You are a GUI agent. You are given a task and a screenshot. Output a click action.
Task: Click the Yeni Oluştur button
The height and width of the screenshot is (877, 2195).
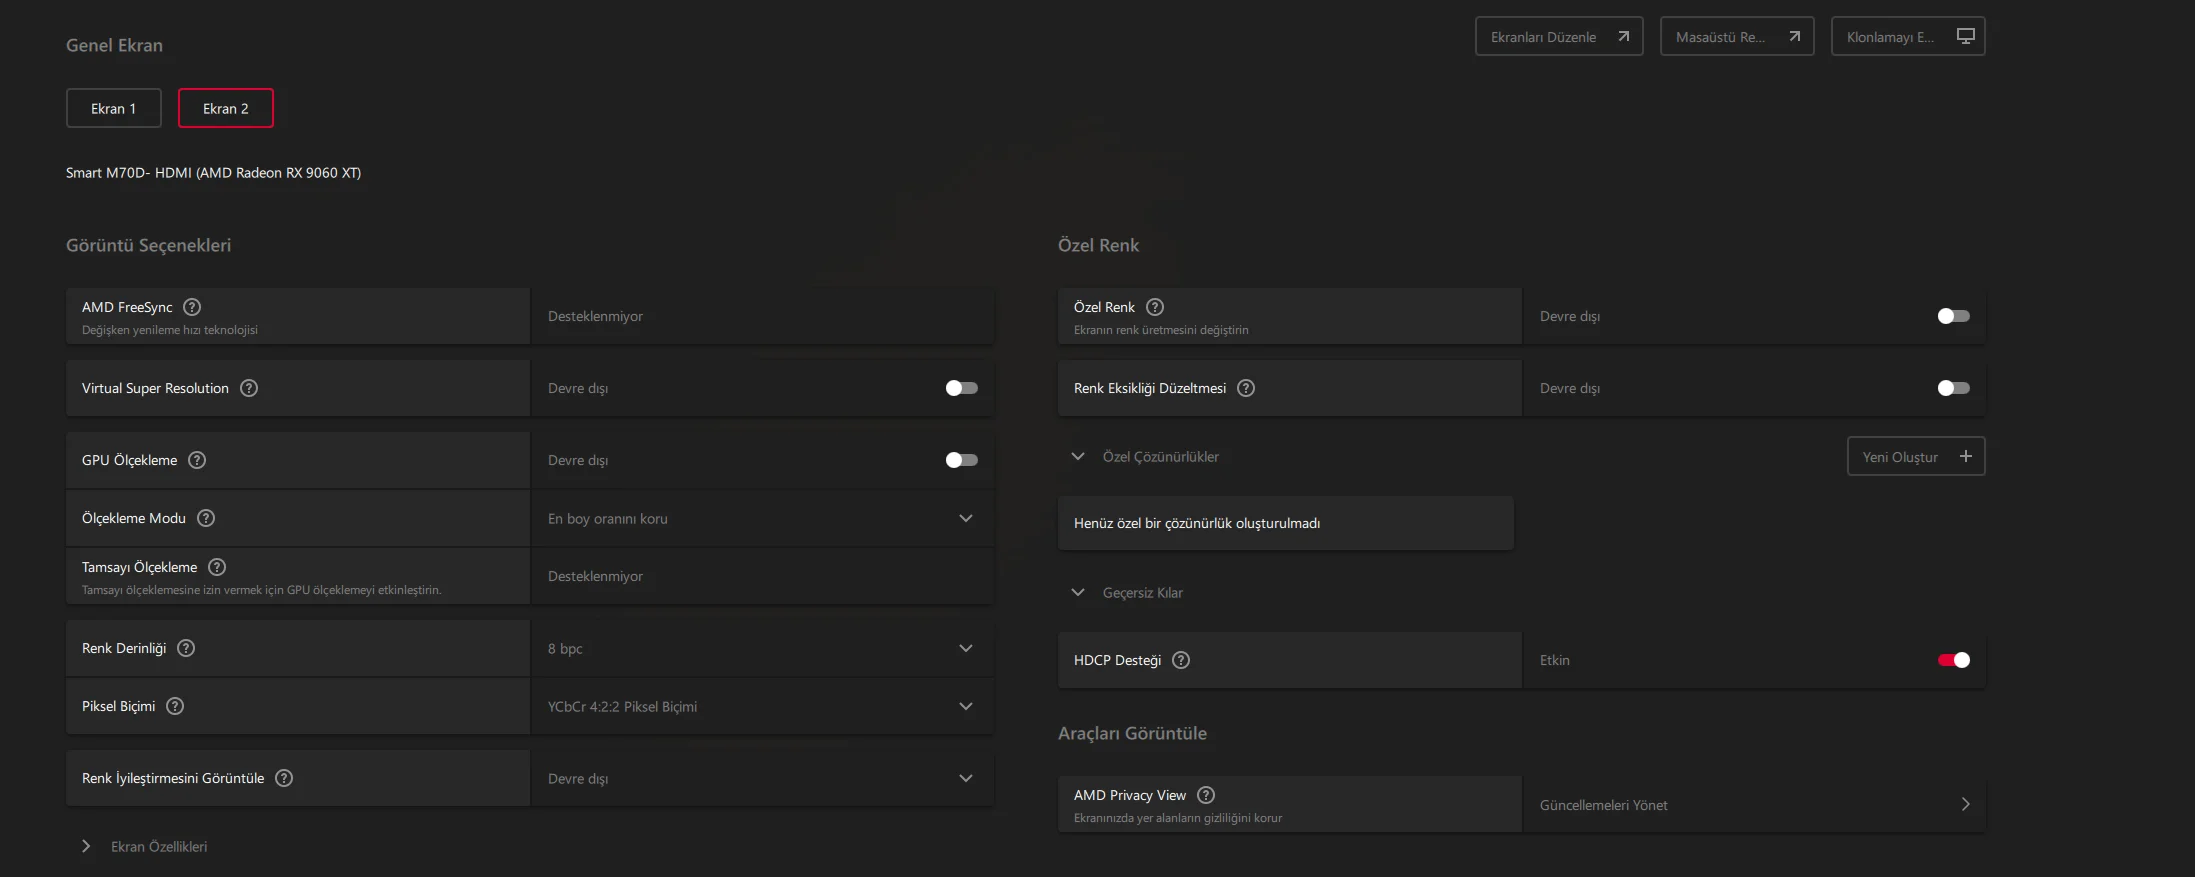click(x=1915, y=457)
